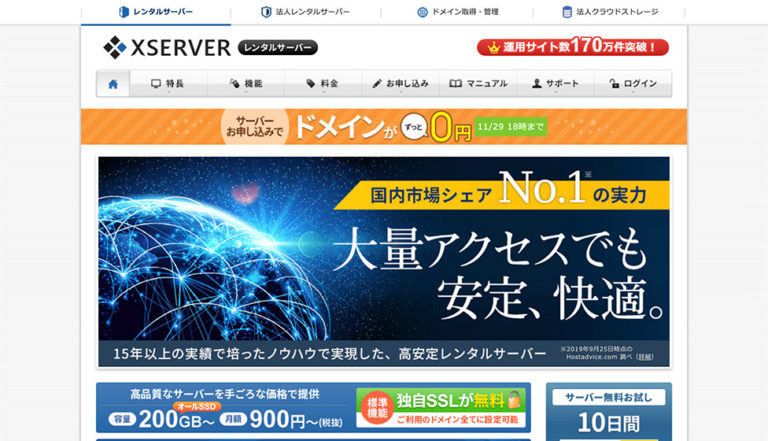Image resolution: width=768 pixels, height=441 pixels.
Task: Follow the 詳細 link in hero footnote
Action: (x=645, y=357)
